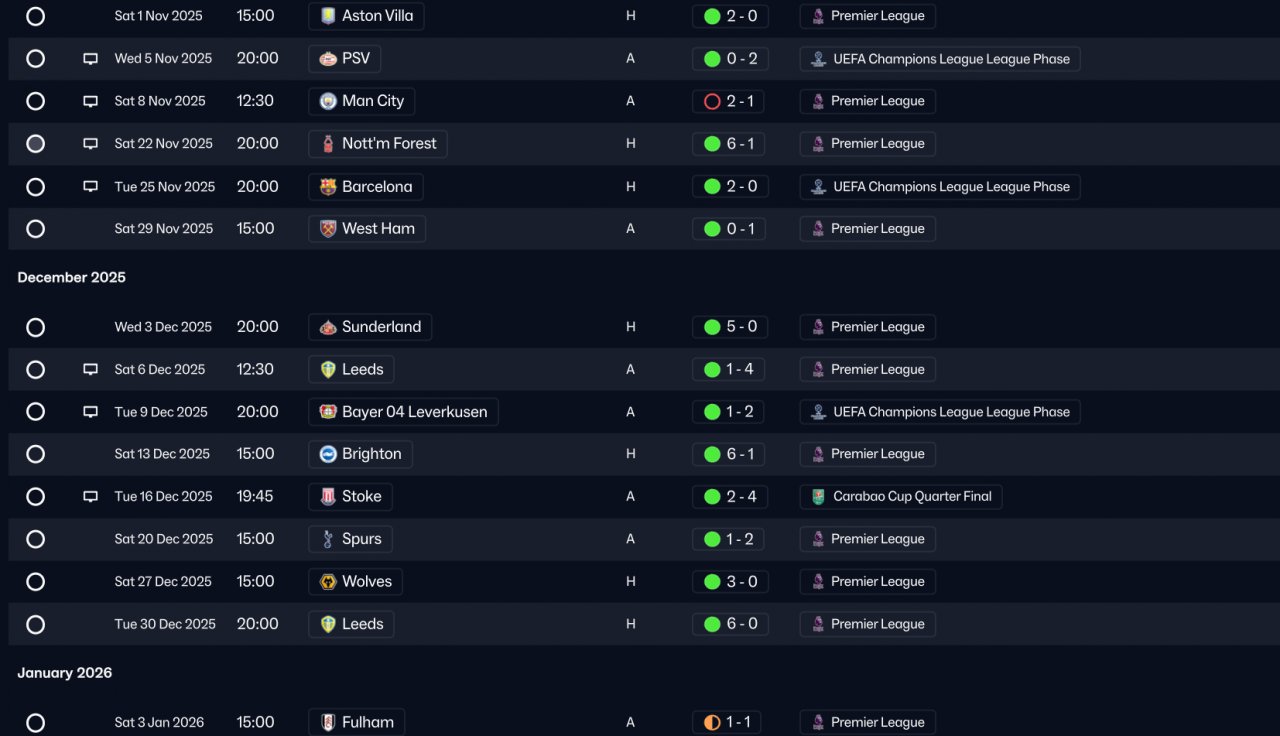Select the radio circle for Sunderland match
This screenshot has width=1280, height=736.
[x=35, y=327]
